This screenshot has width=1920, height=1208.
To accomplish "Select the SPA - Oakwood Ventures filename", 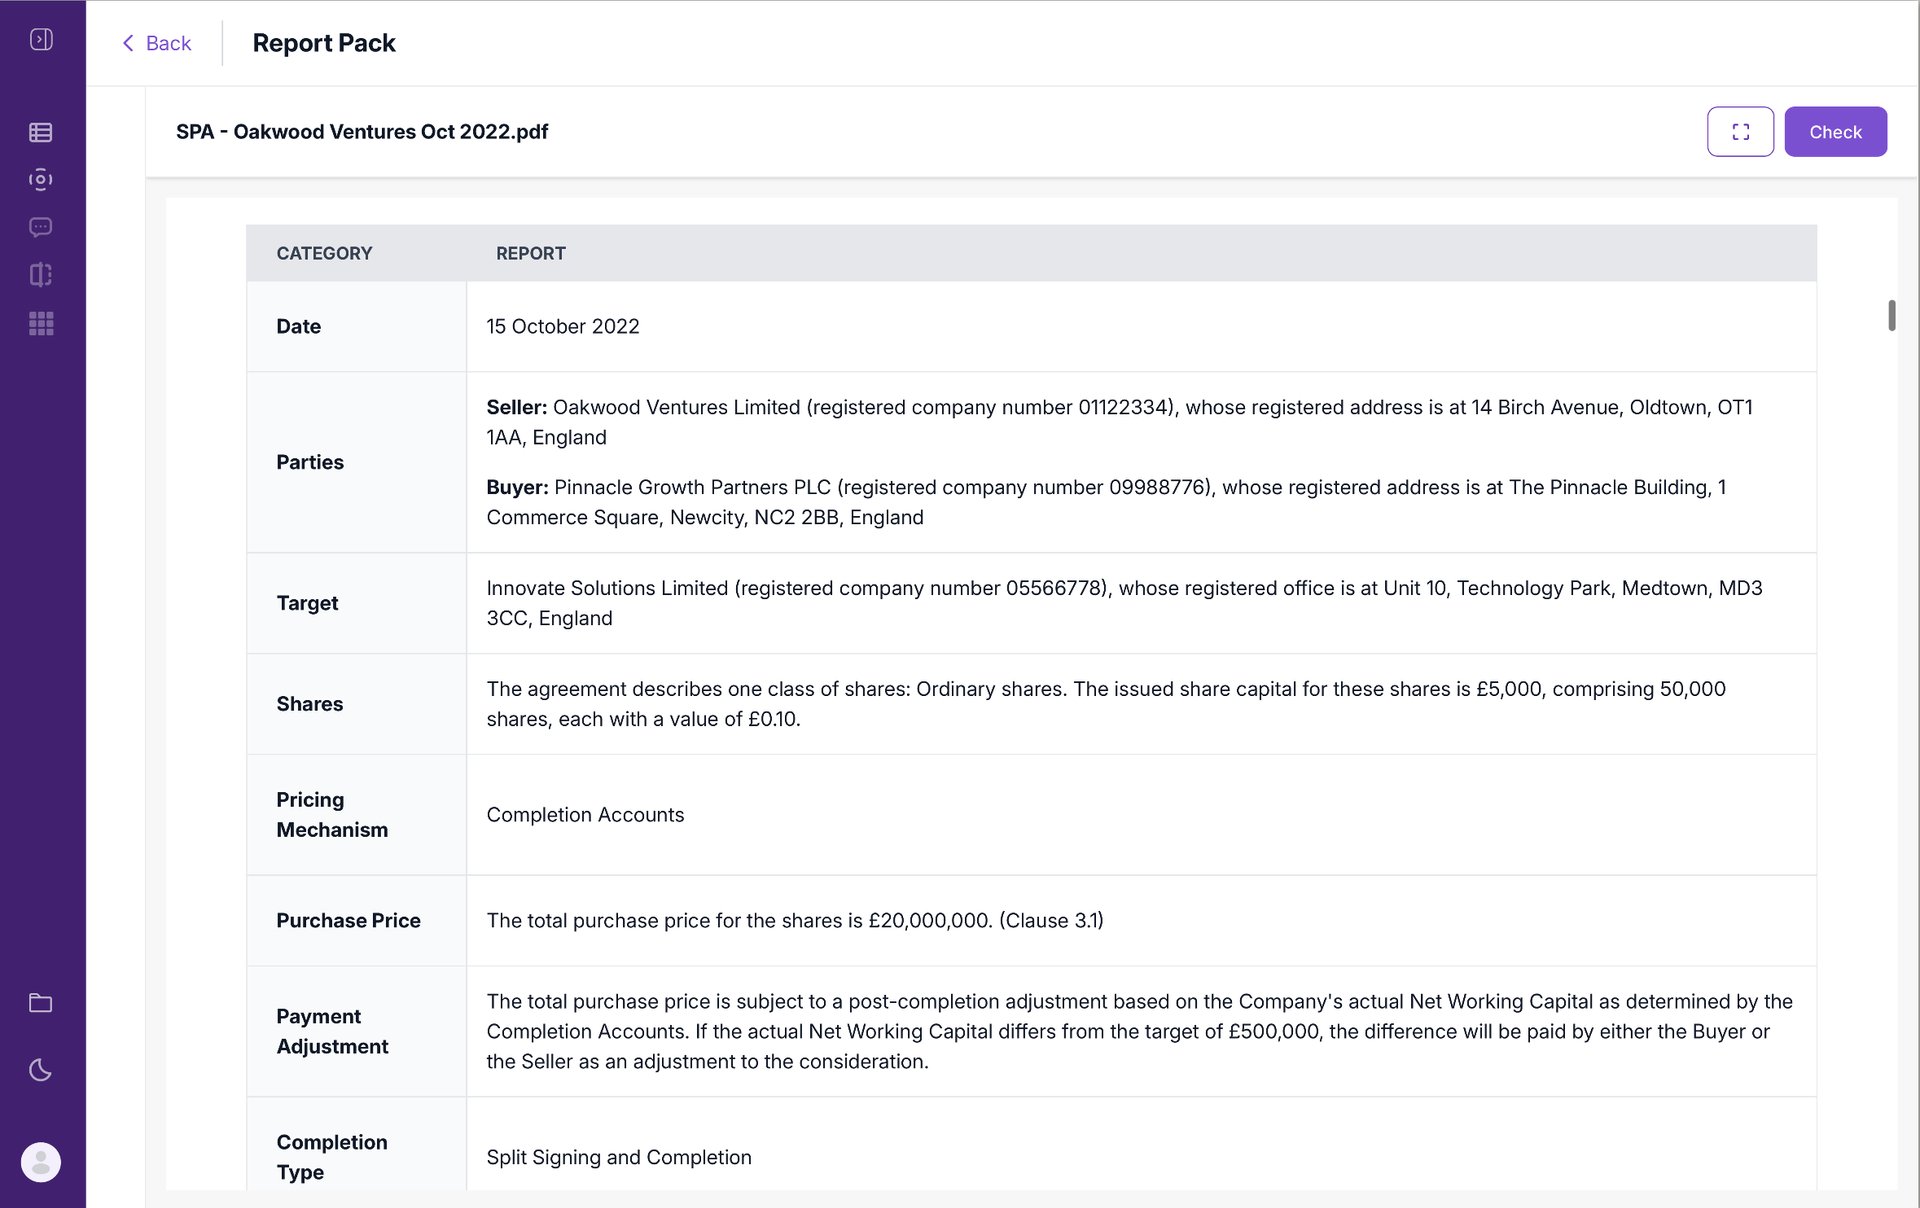I will pyautogui.click(x=362, y=131).
